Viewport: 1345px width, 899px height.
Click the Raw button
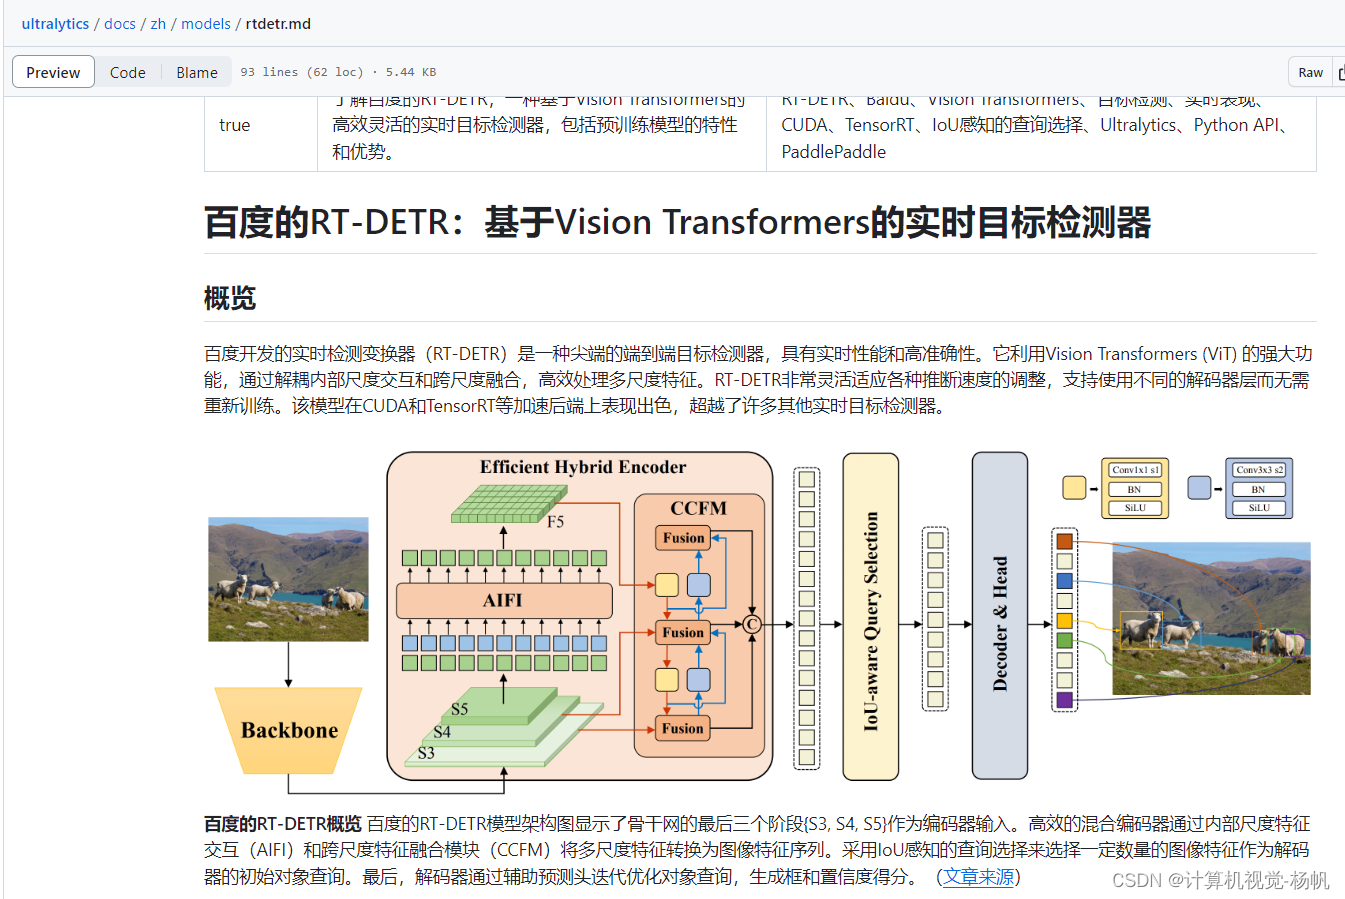tap(1310, 72)
